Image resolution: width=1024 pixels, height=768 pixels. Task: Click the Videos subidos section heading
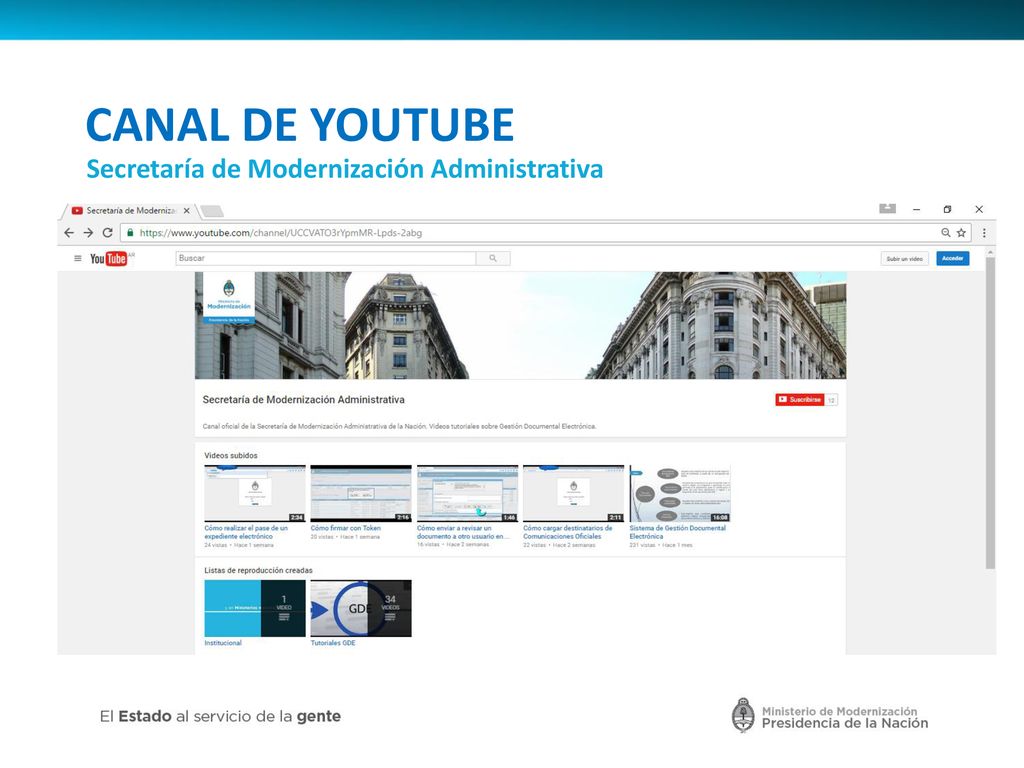pos(231,456)
